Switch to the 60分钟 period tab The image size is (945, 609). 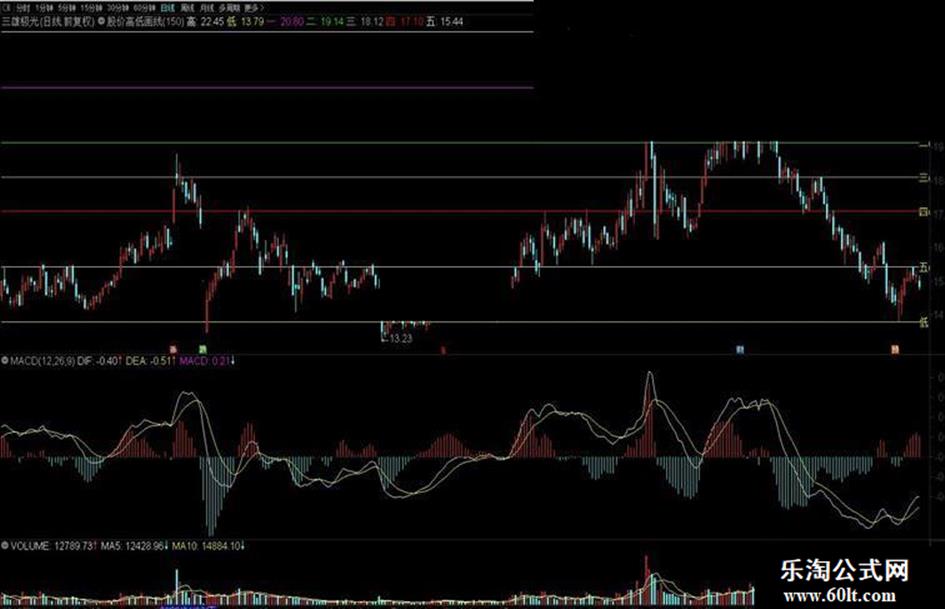pyautogui.click(x=144, y=8)
